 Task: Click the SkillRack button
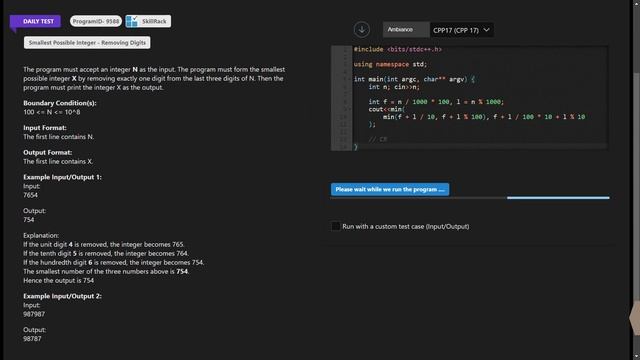point(148,21)
